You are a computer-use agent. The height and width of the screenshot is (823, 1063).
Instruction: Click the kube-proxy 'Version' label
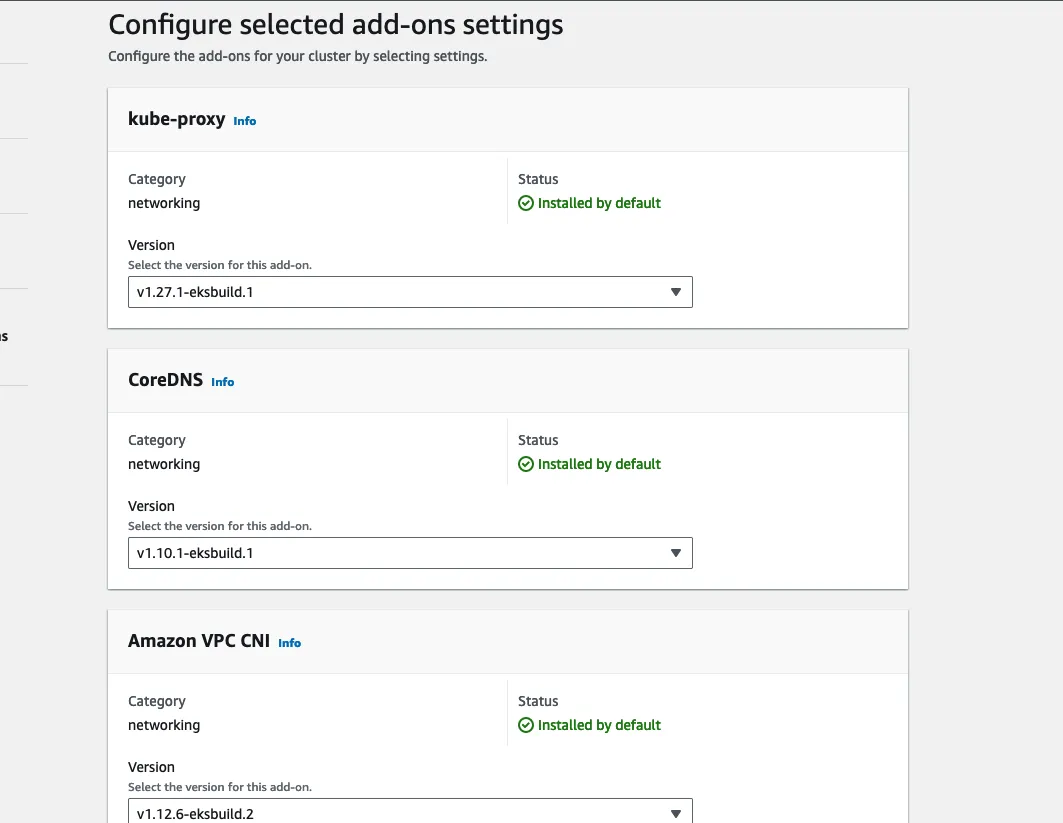[x=151, y=245]
